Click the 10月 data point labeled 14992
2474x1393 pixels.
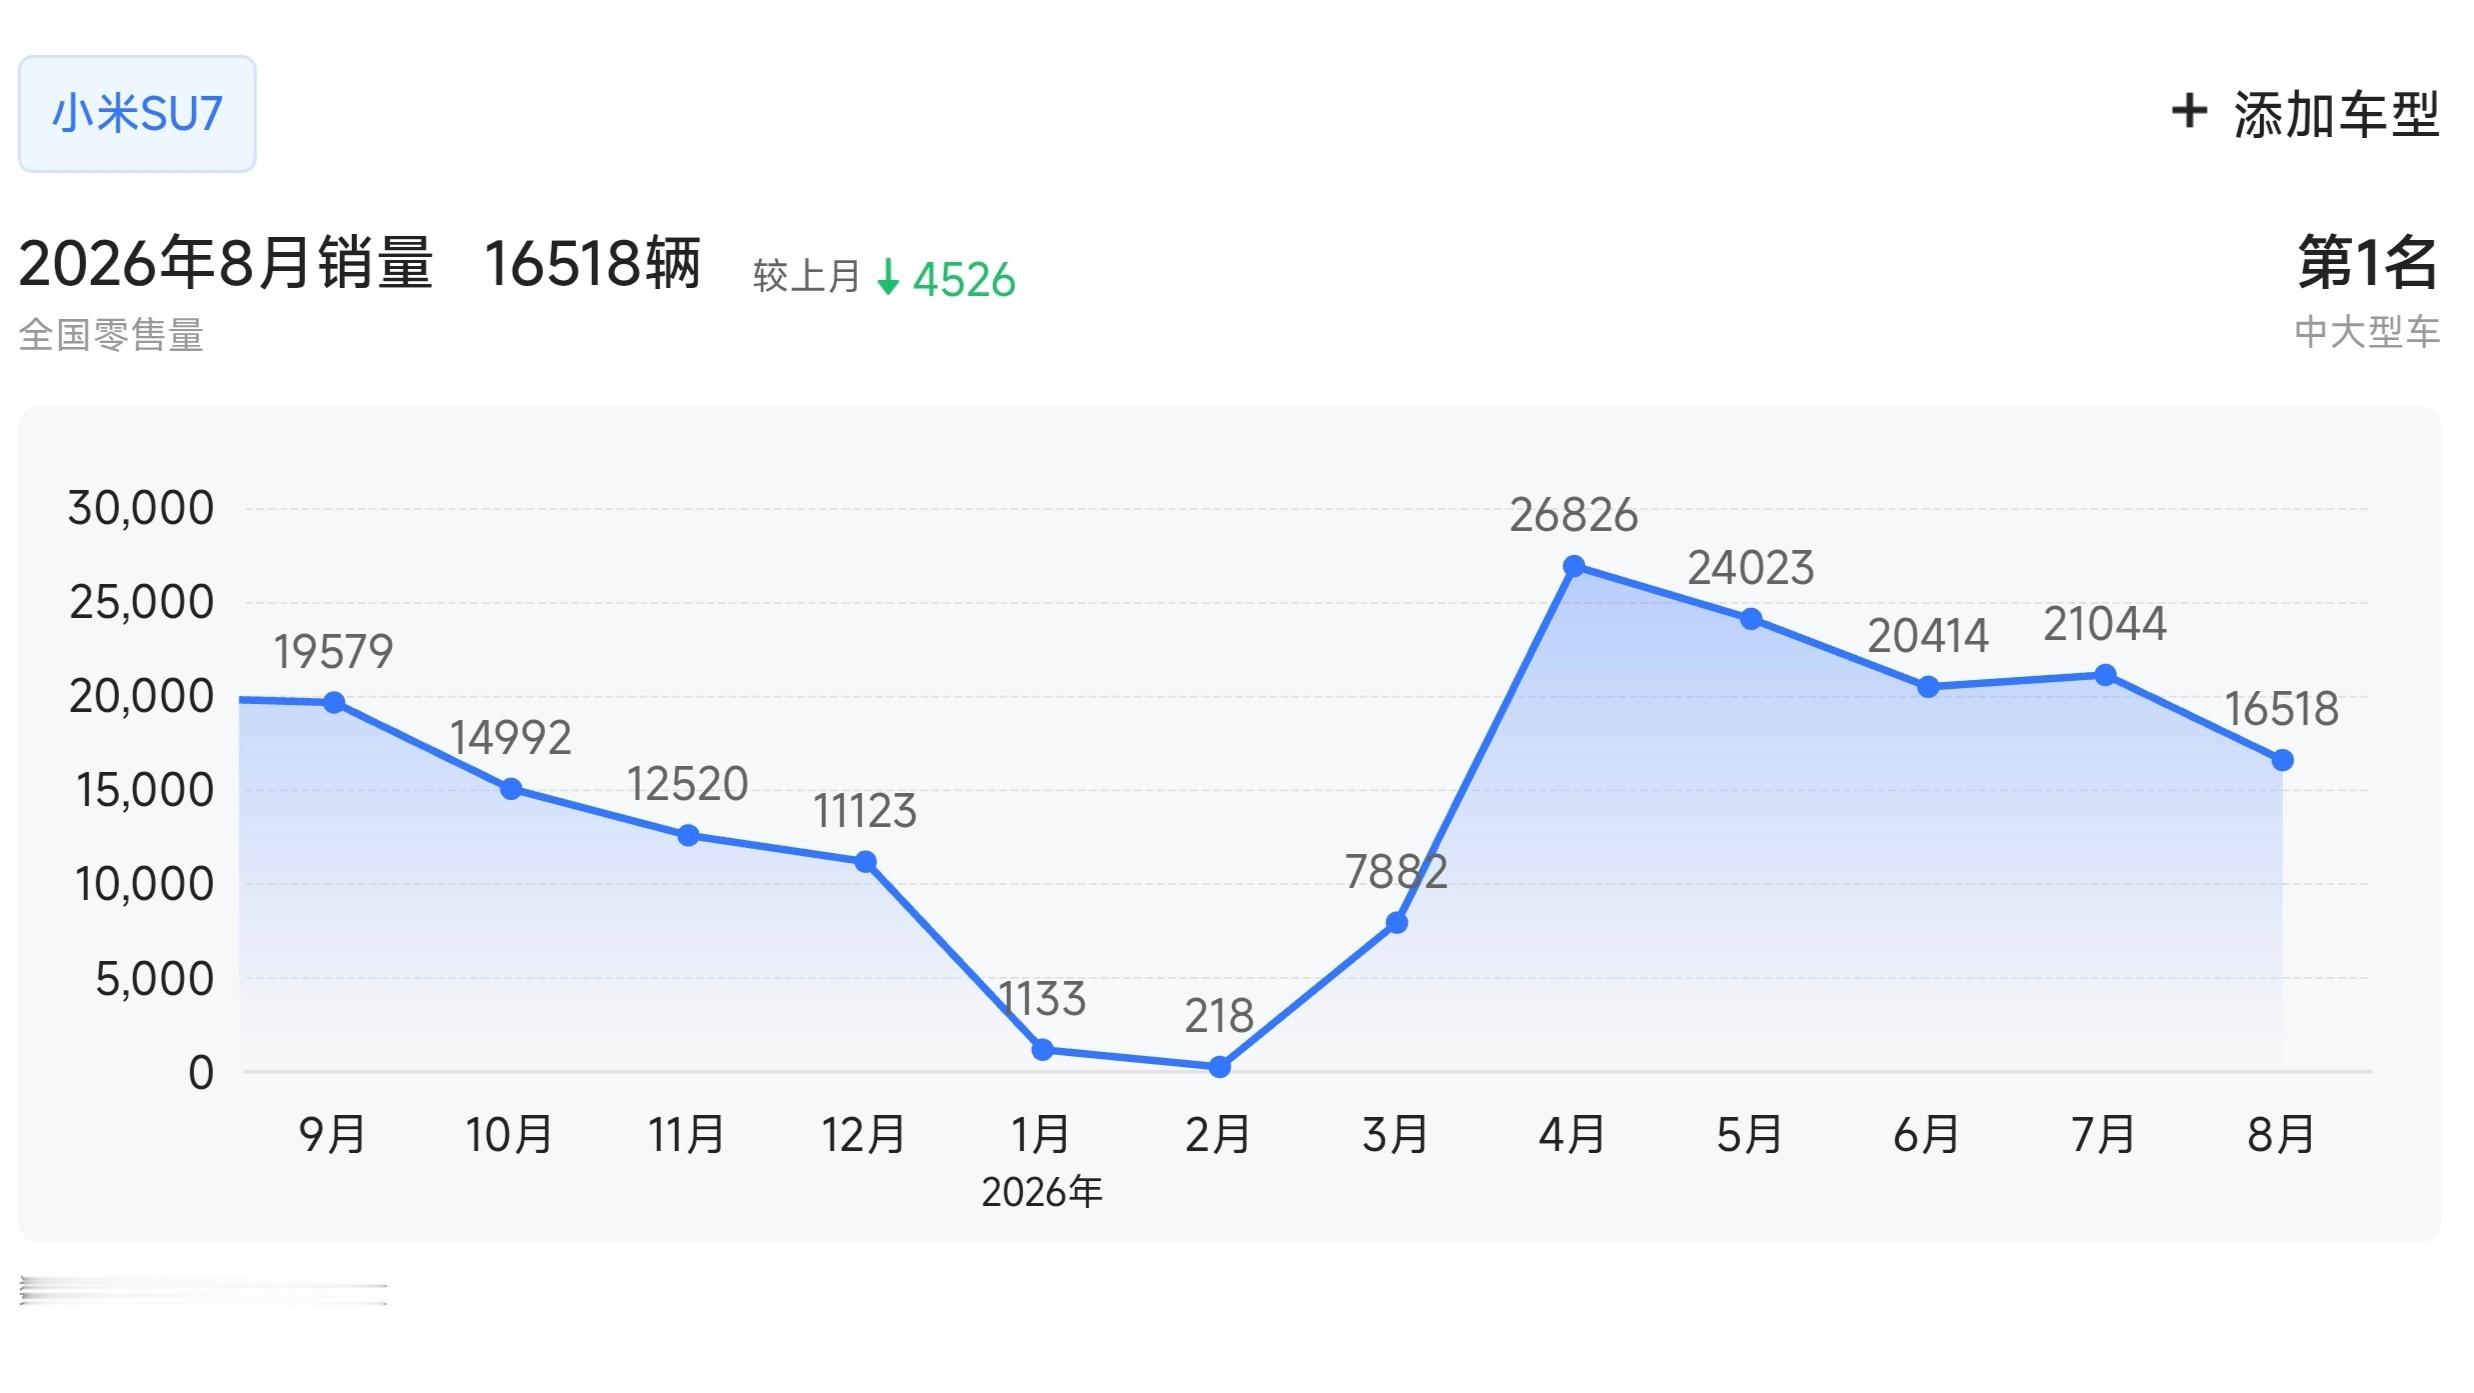point(511,789)
